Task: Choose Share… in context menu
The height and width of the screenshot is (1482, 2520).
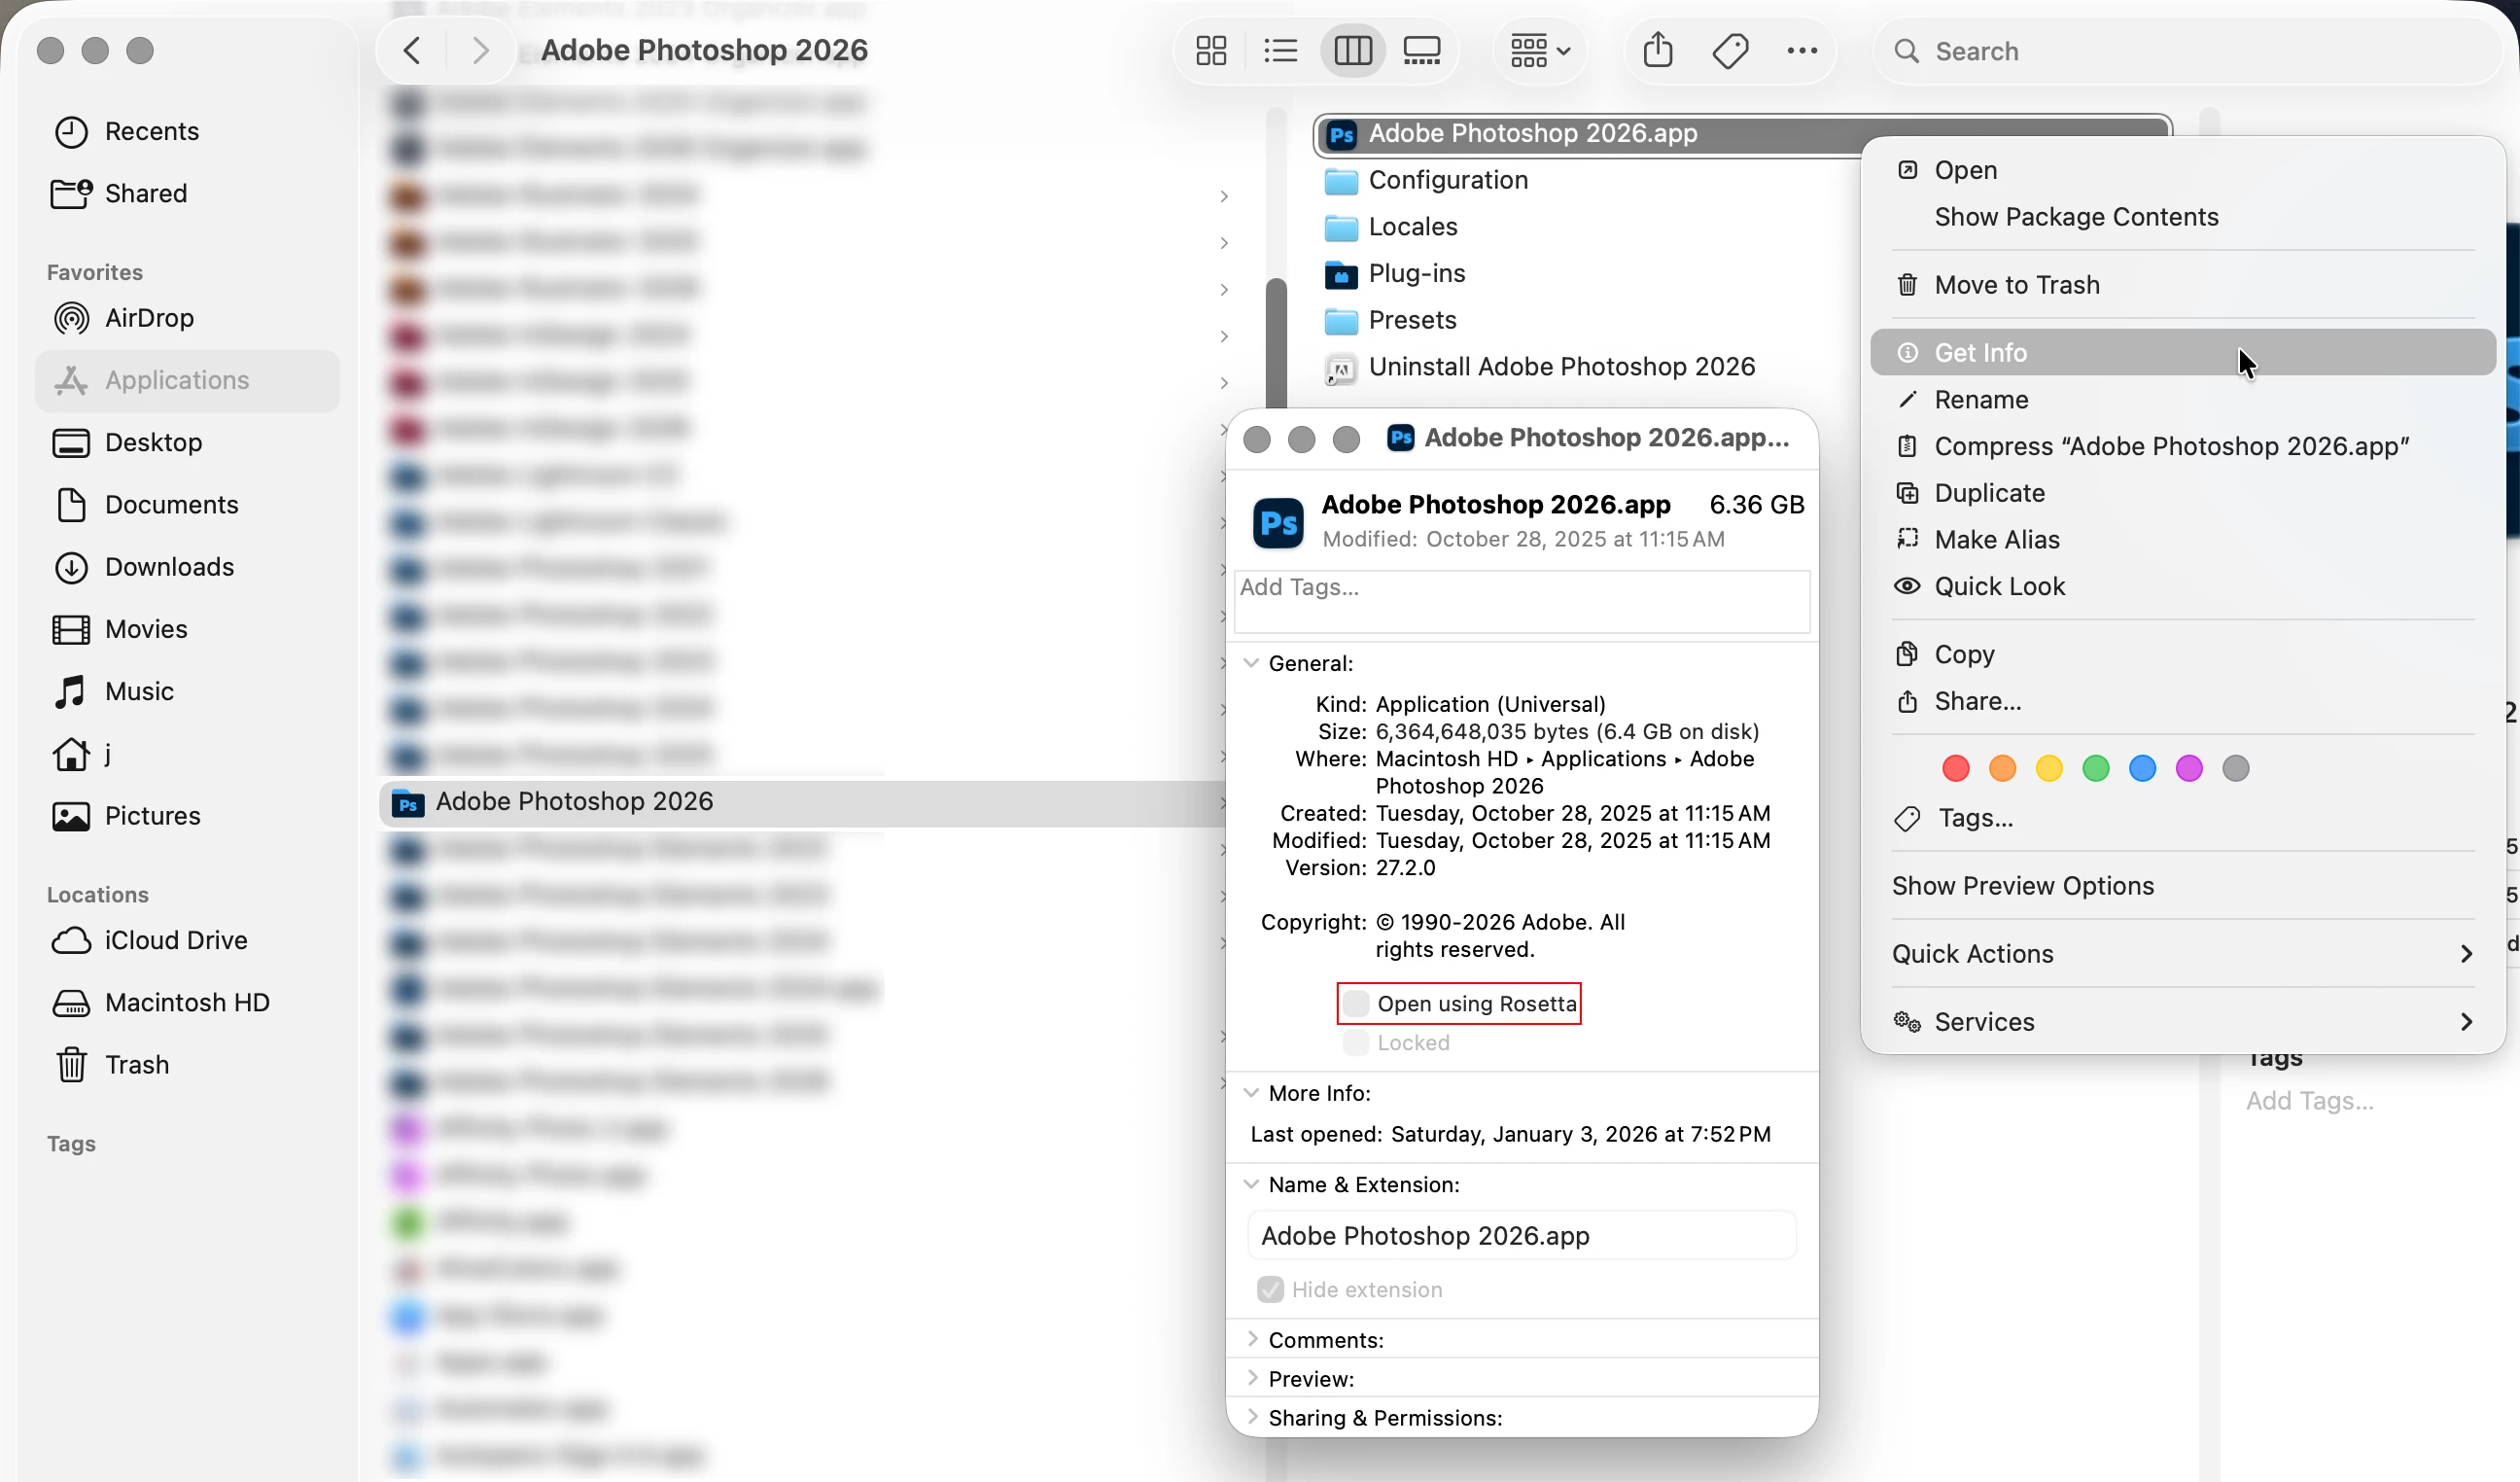Action: (x=2183, y=701)
